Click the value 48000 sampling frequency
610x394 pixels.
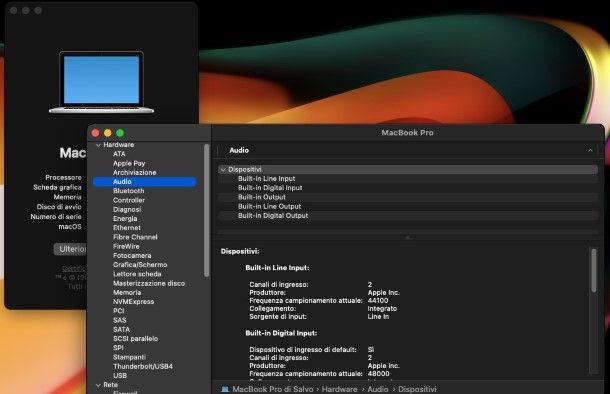pyautogui.click(x=379, y=373)
